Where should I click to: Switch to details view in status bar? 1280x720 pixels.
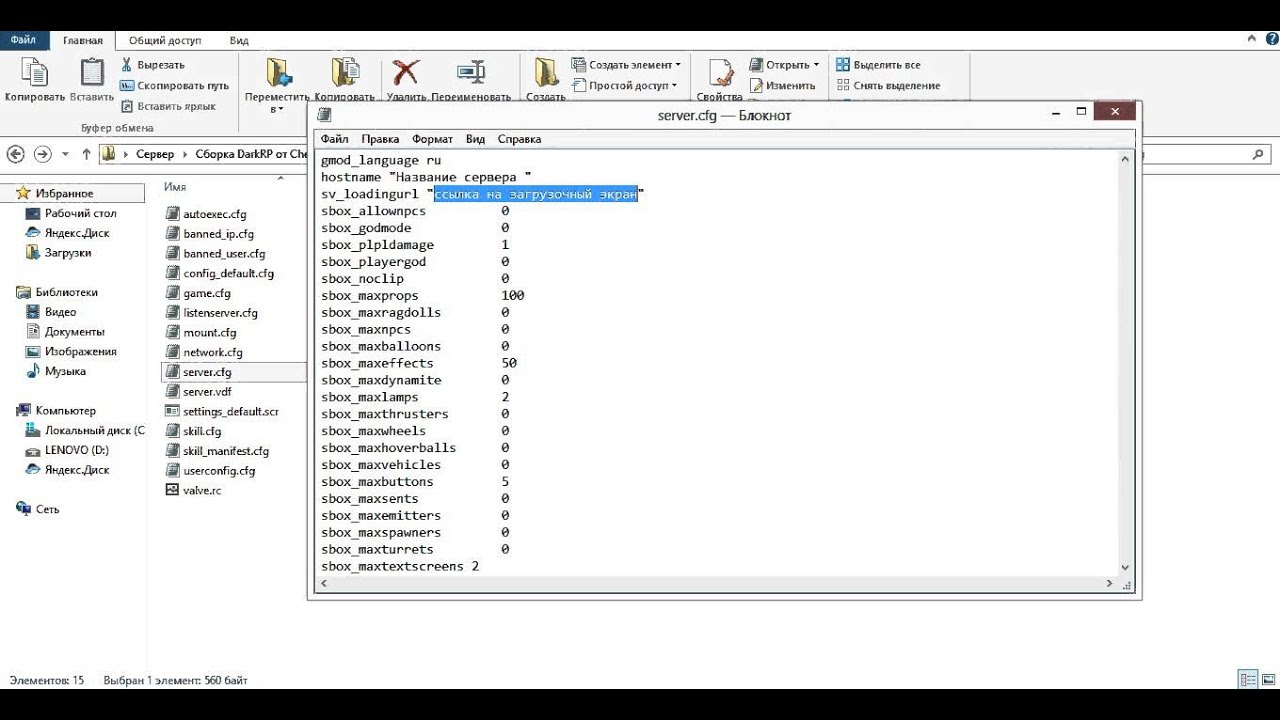click(1247, 680)
